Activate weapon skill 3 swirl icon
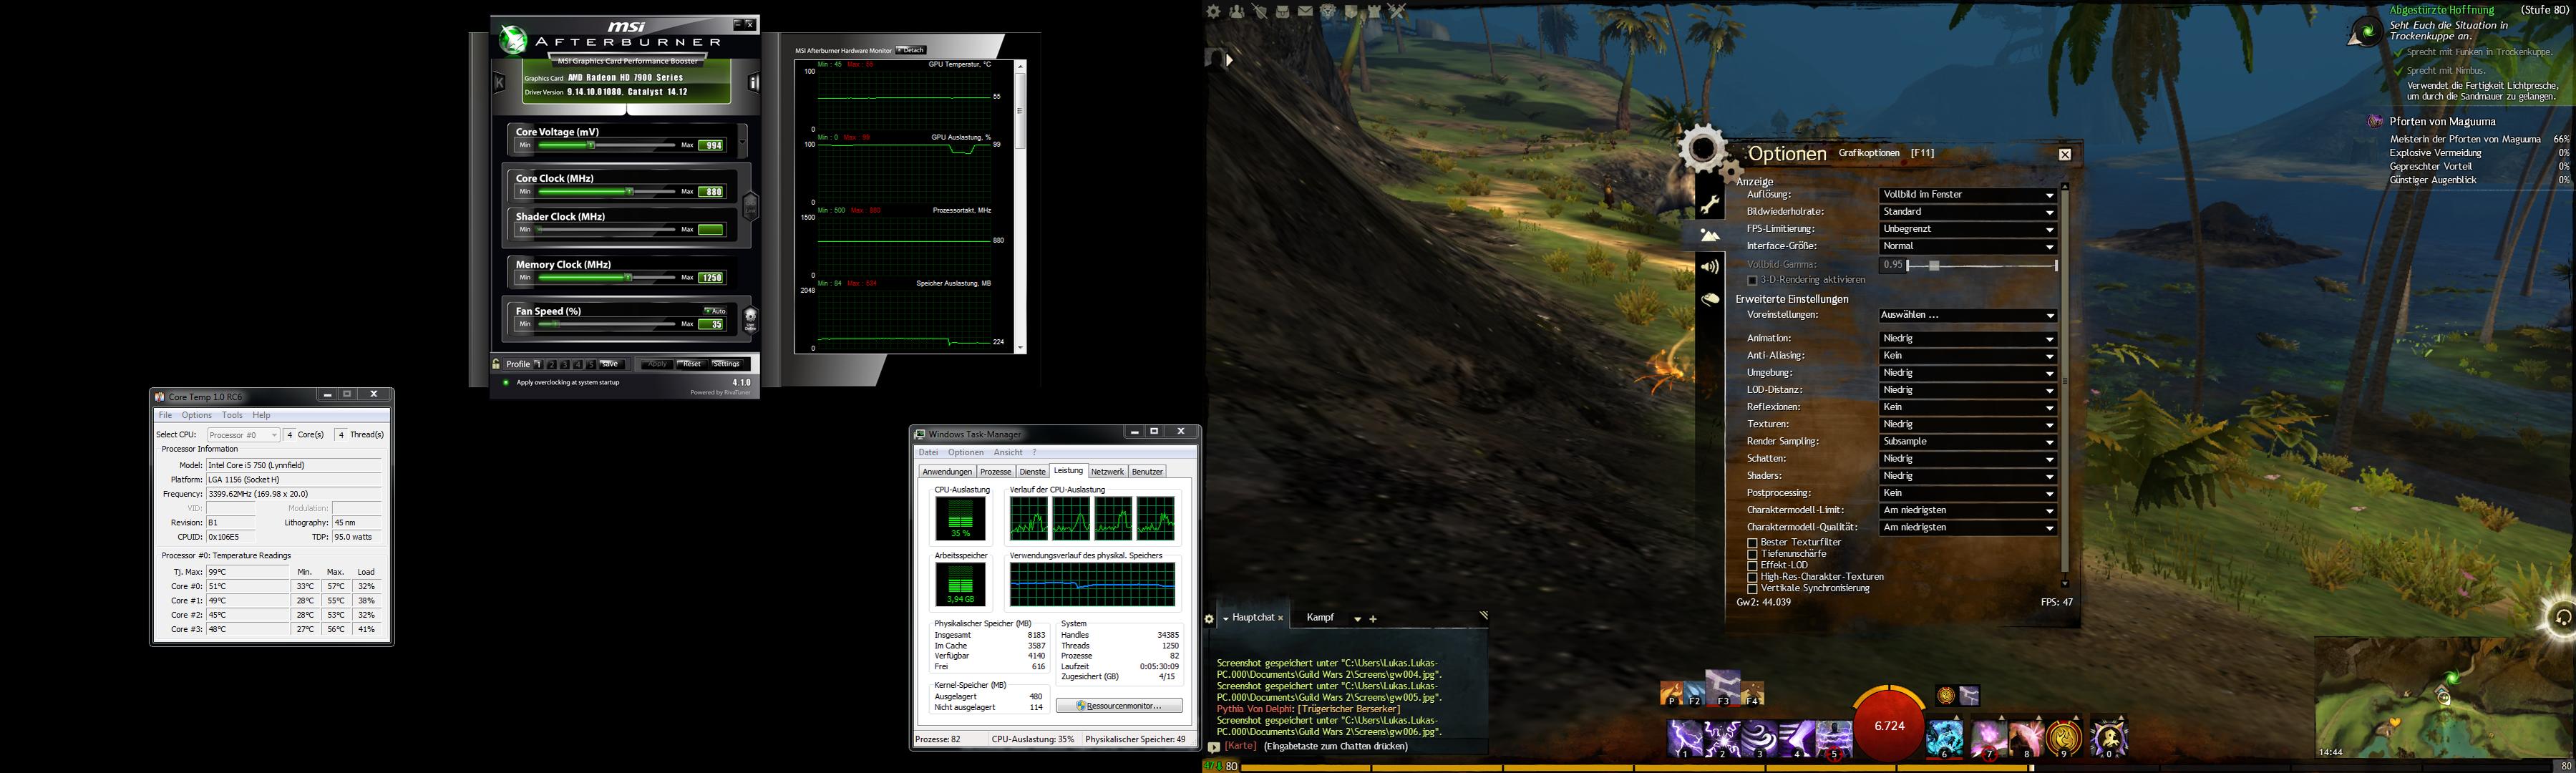 [1759, 738]
